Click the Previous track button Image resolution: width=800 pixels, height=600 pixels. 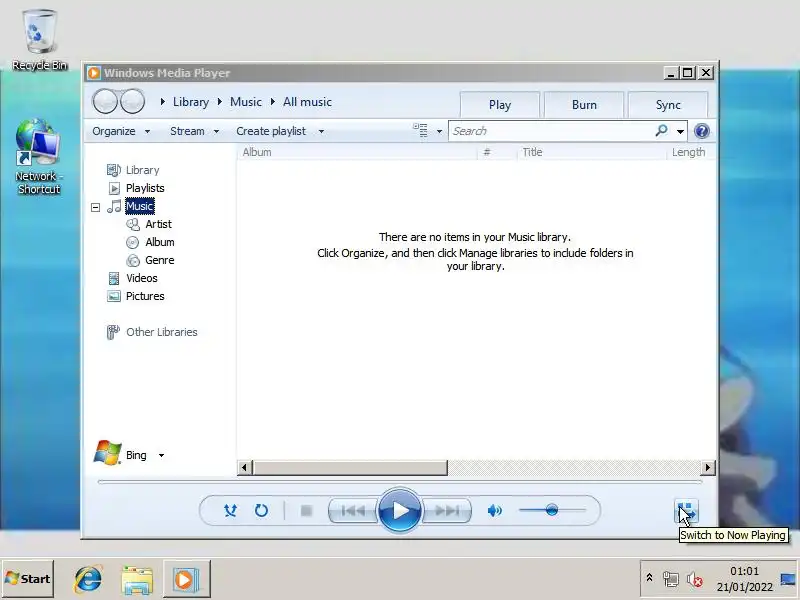pos(353,510)
